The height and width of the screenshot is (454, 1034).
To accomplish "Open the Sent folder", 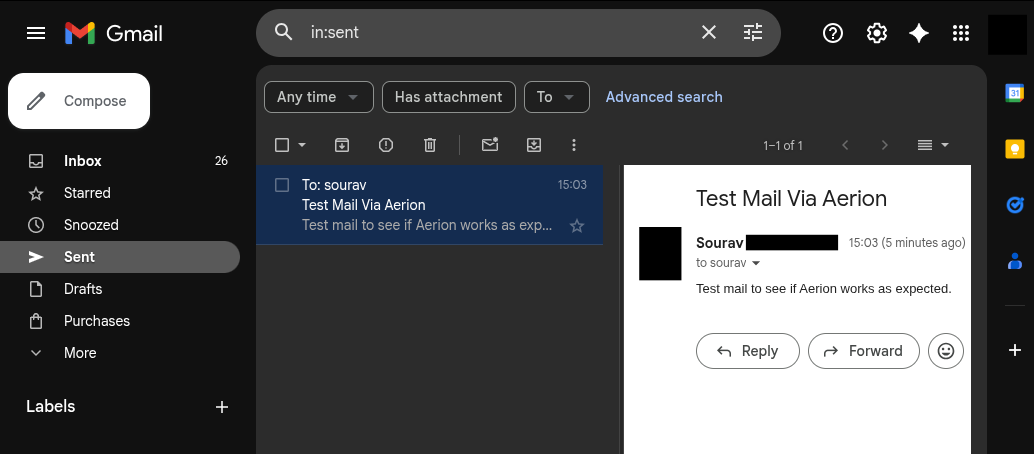I will 120,257.
